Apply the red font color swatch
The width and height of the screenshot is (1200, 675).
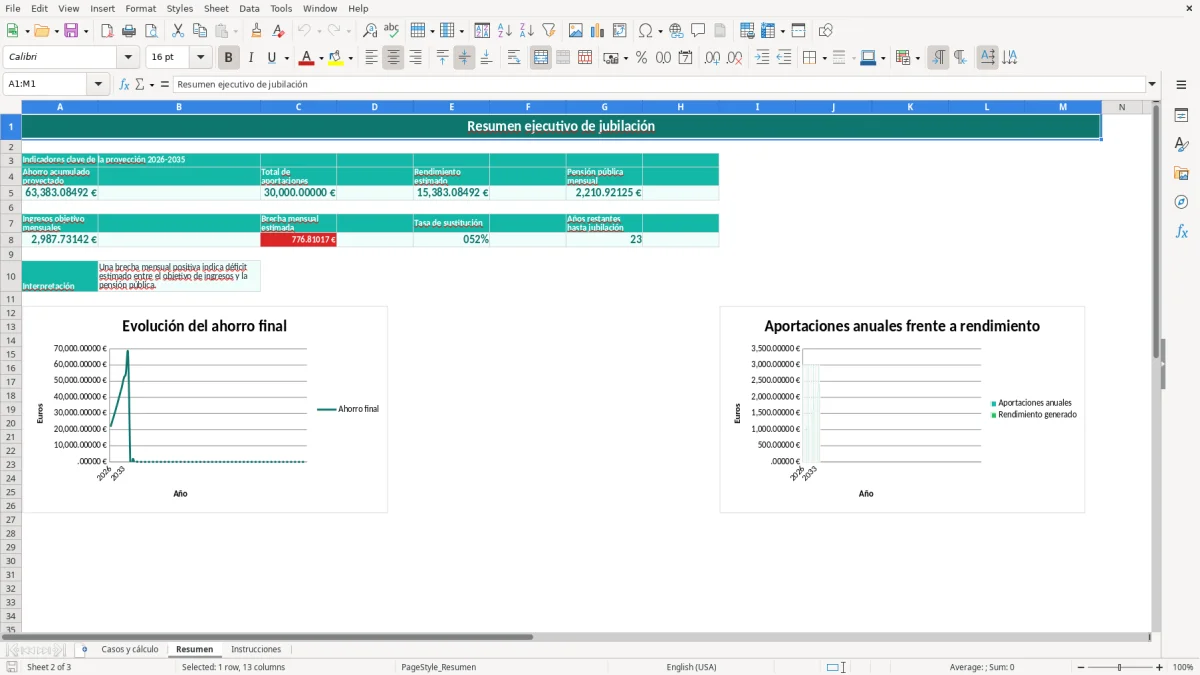(306, 58)
